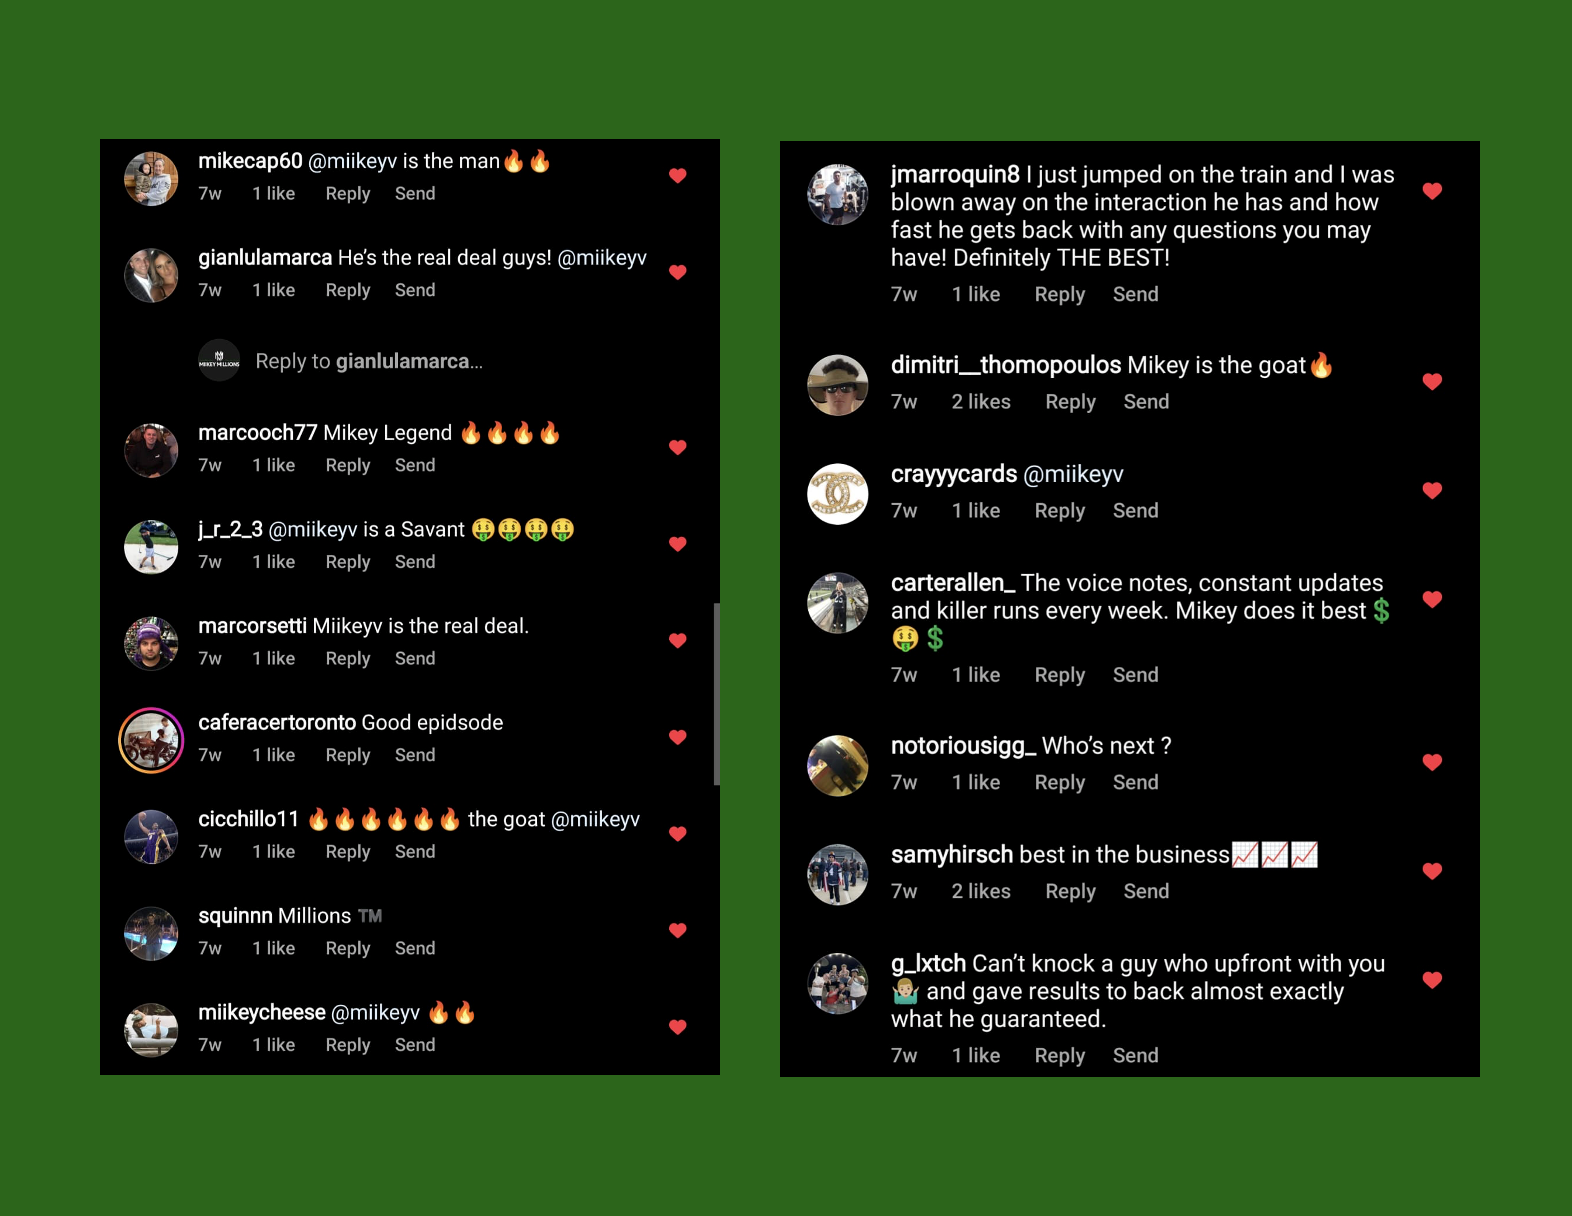Viewport: 1572px width, 1216px height.
Task: Toggle like heart on marcooch77's comment
Action: point(677,448)
